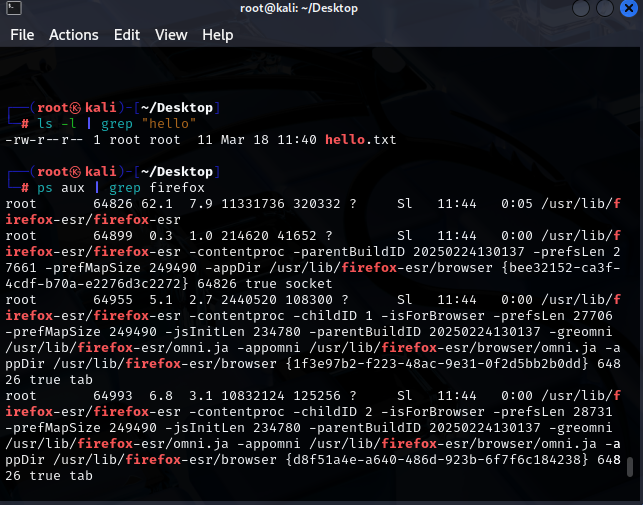
Task: Click process ID 64826 in the first row
Action: tap(113, 204)
